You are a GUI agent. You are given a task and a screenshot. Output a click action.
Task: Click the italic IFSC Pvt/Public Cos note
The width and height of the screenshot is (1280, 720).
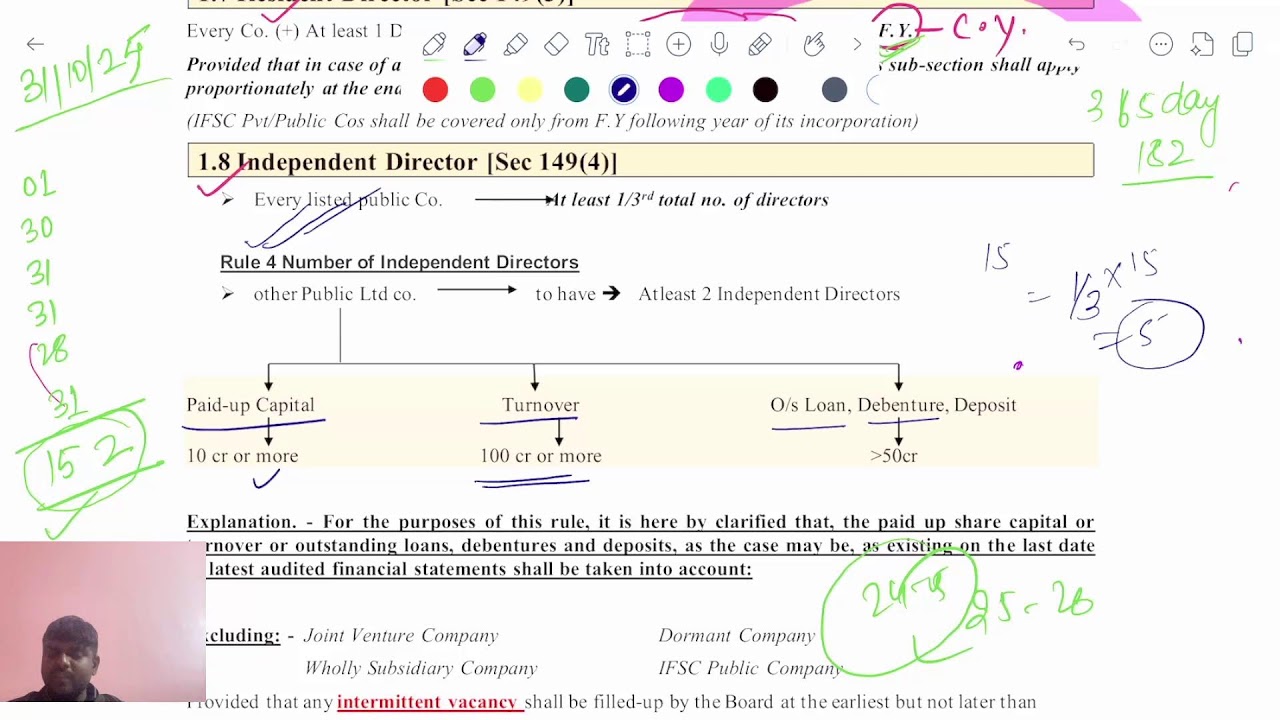tap(552, 121)
